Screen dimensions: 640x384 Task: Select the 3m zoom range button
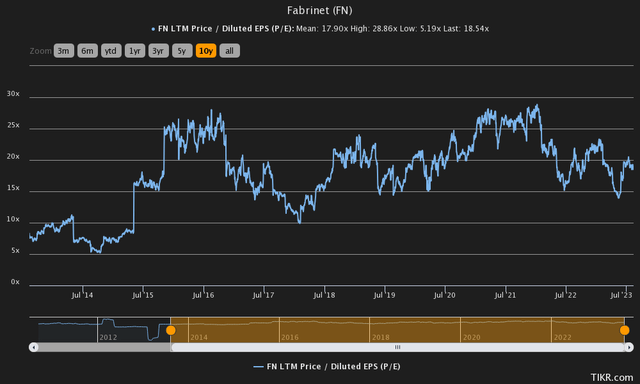point(64,51)
